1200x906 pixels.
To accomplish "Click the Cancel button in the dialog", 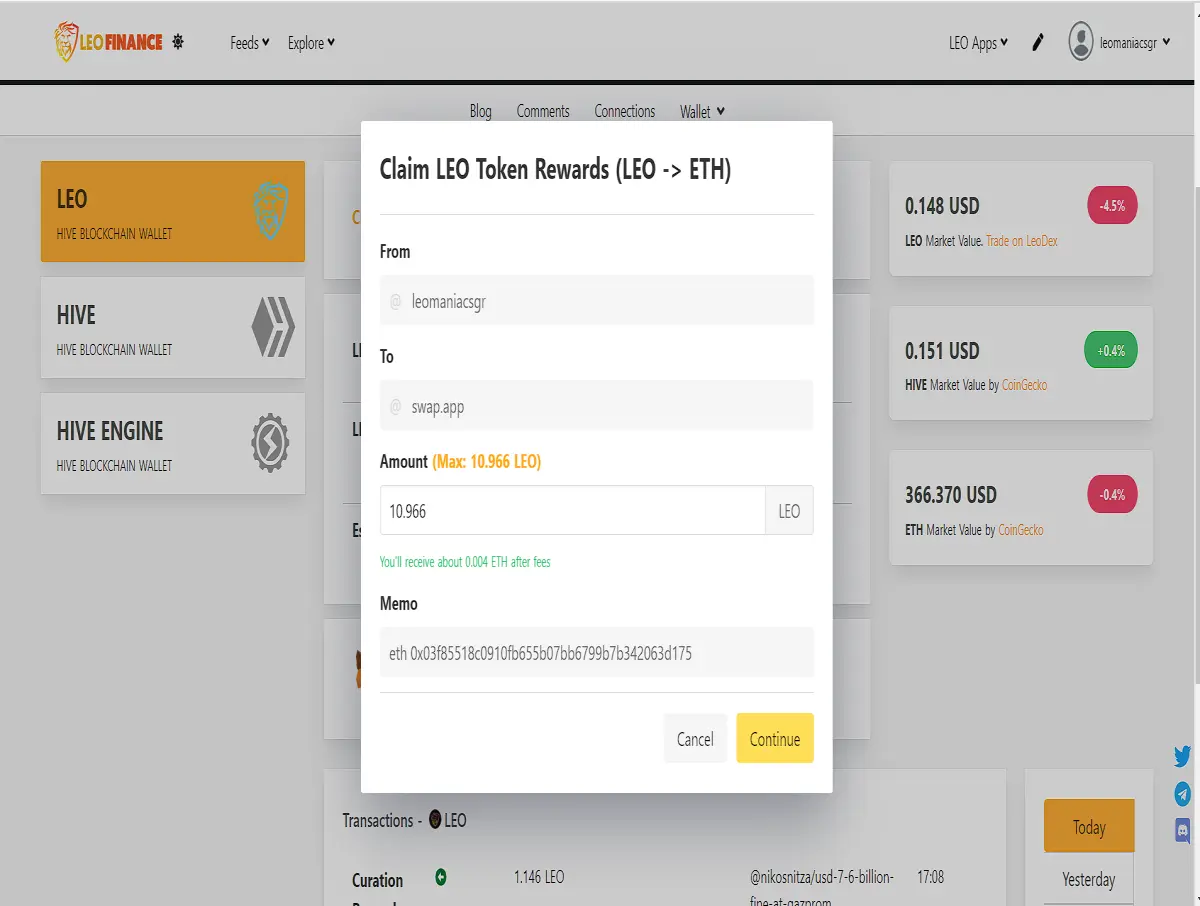I will tap(695, 739).
